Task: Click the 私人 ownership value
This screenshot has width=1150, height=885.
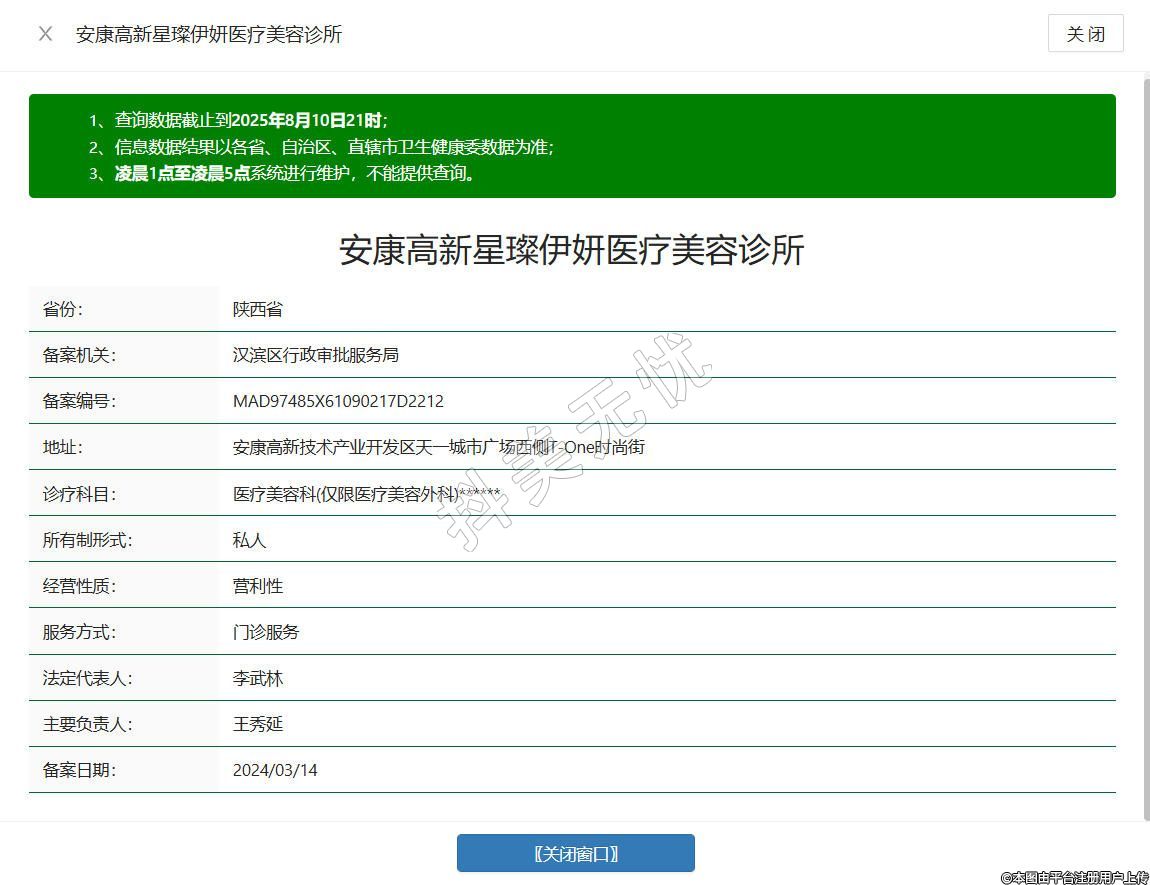Action: (x=250, y=540)
